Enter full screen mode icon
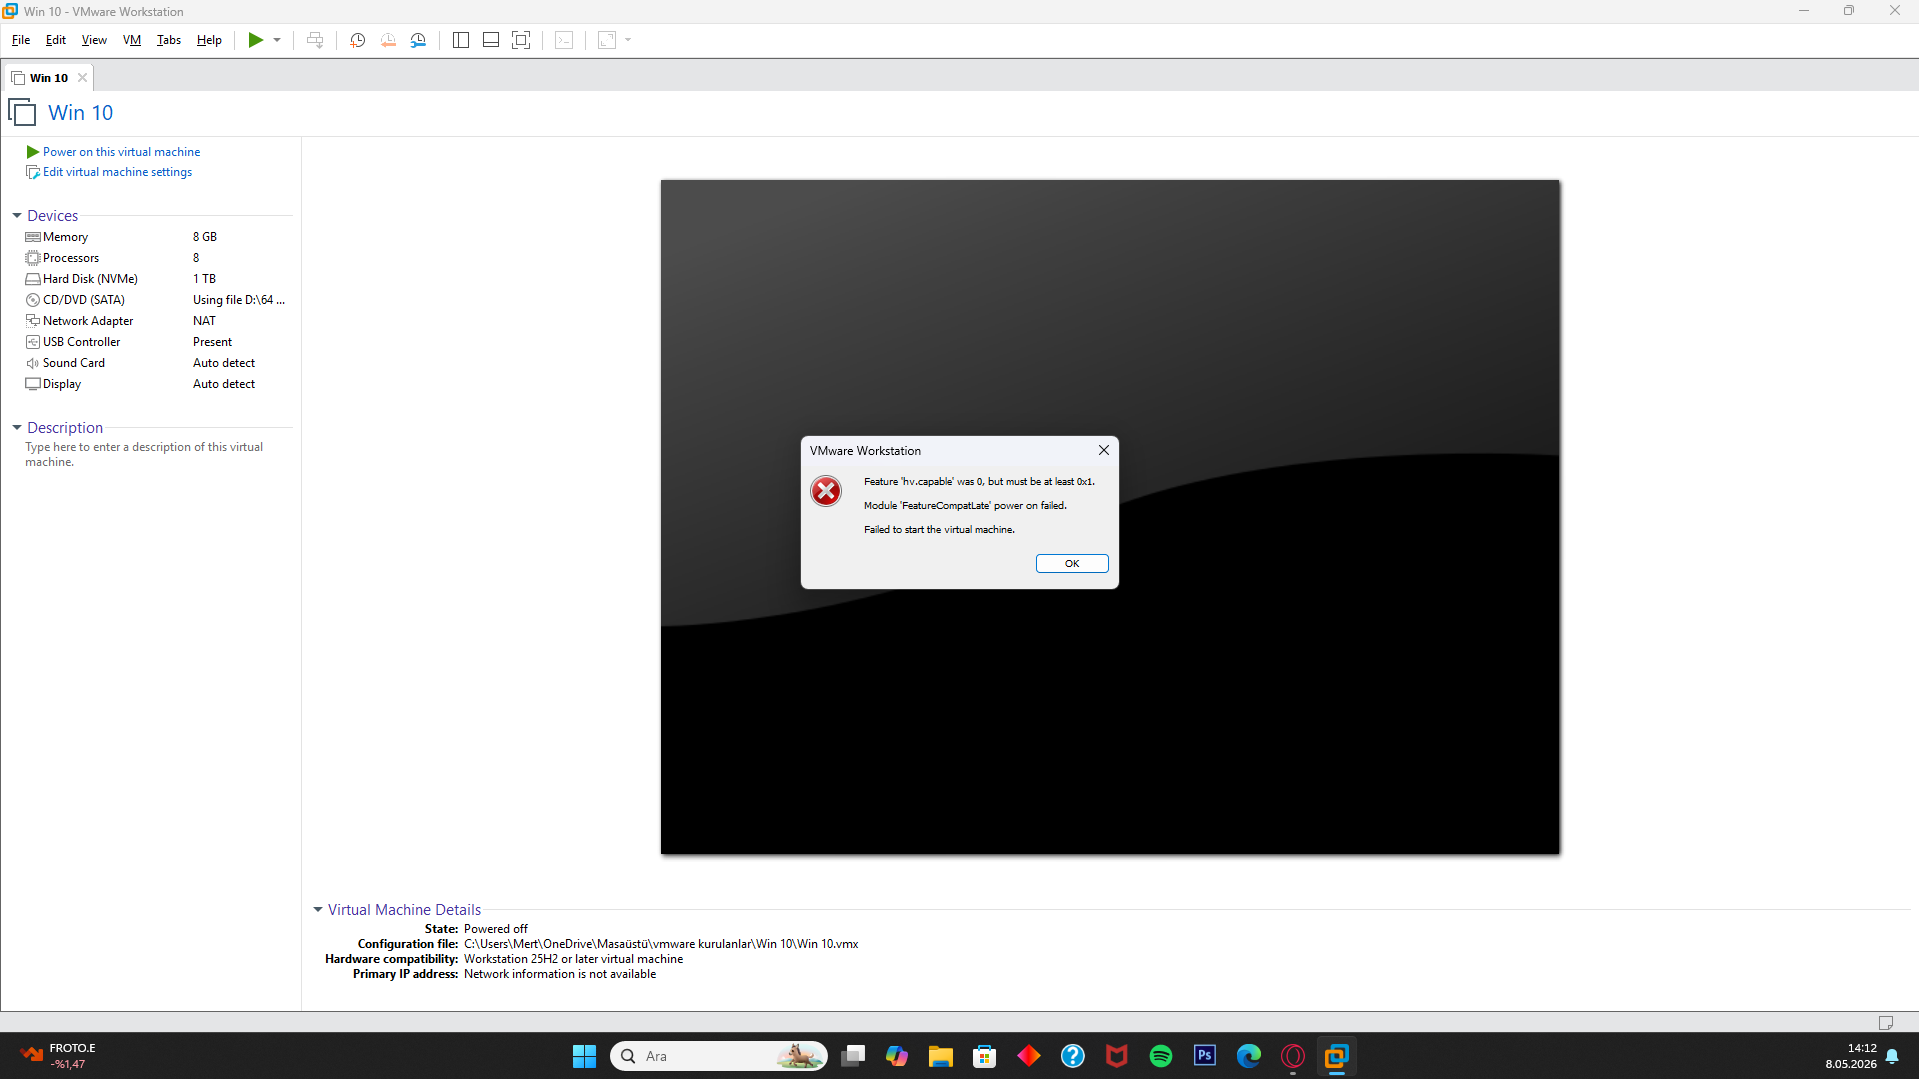Image resolution: width=1919 pixels, height=1079 pixels. click(x=521, y=40)
